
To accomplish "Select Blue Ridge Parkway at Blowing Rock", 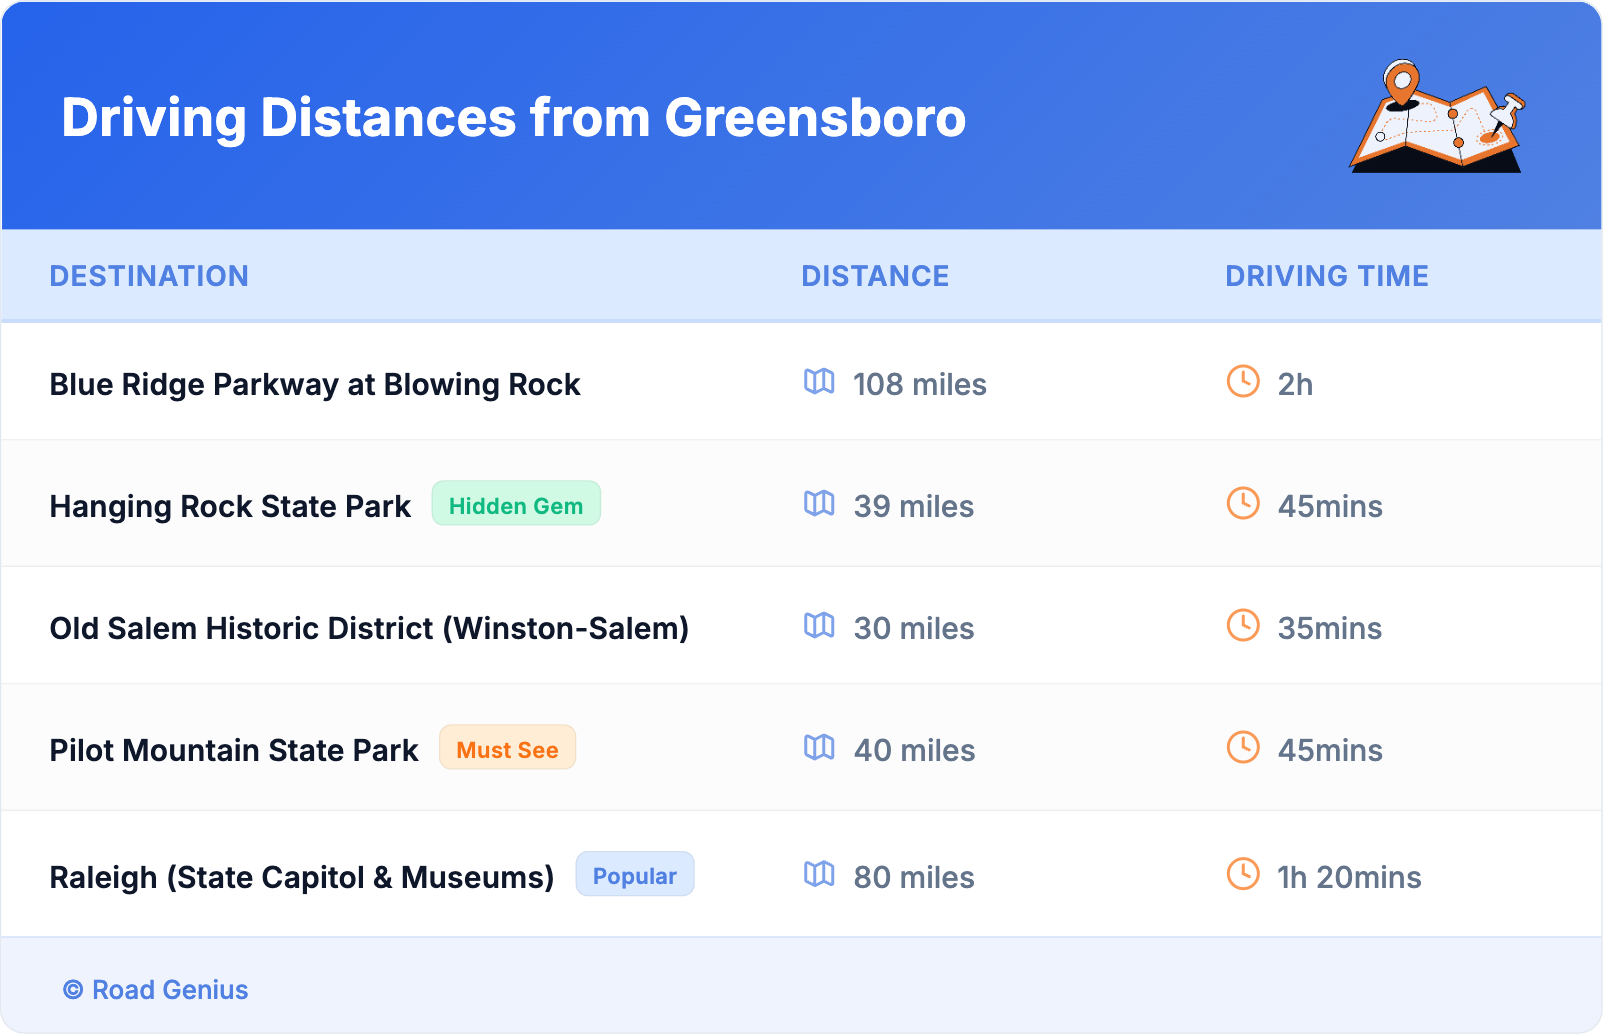I will [315, 385].
